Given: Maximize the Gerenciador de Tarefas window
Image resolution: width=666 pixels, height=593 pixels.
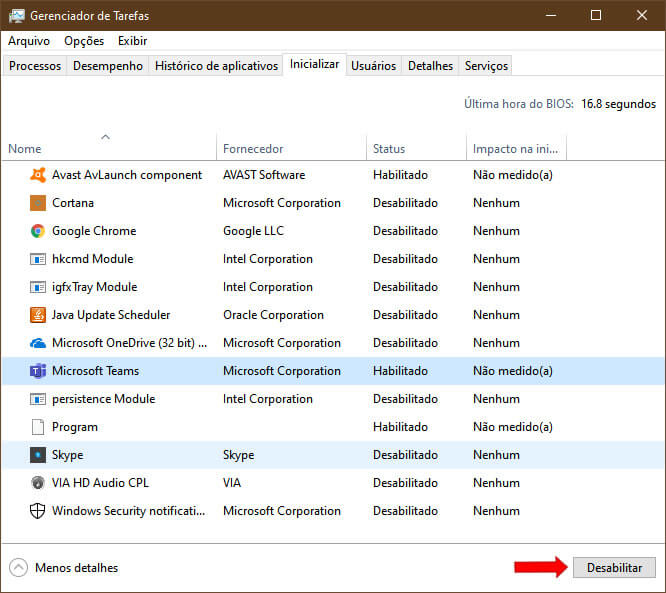Looking at the screenshot, I should click(x=595, y=16).
